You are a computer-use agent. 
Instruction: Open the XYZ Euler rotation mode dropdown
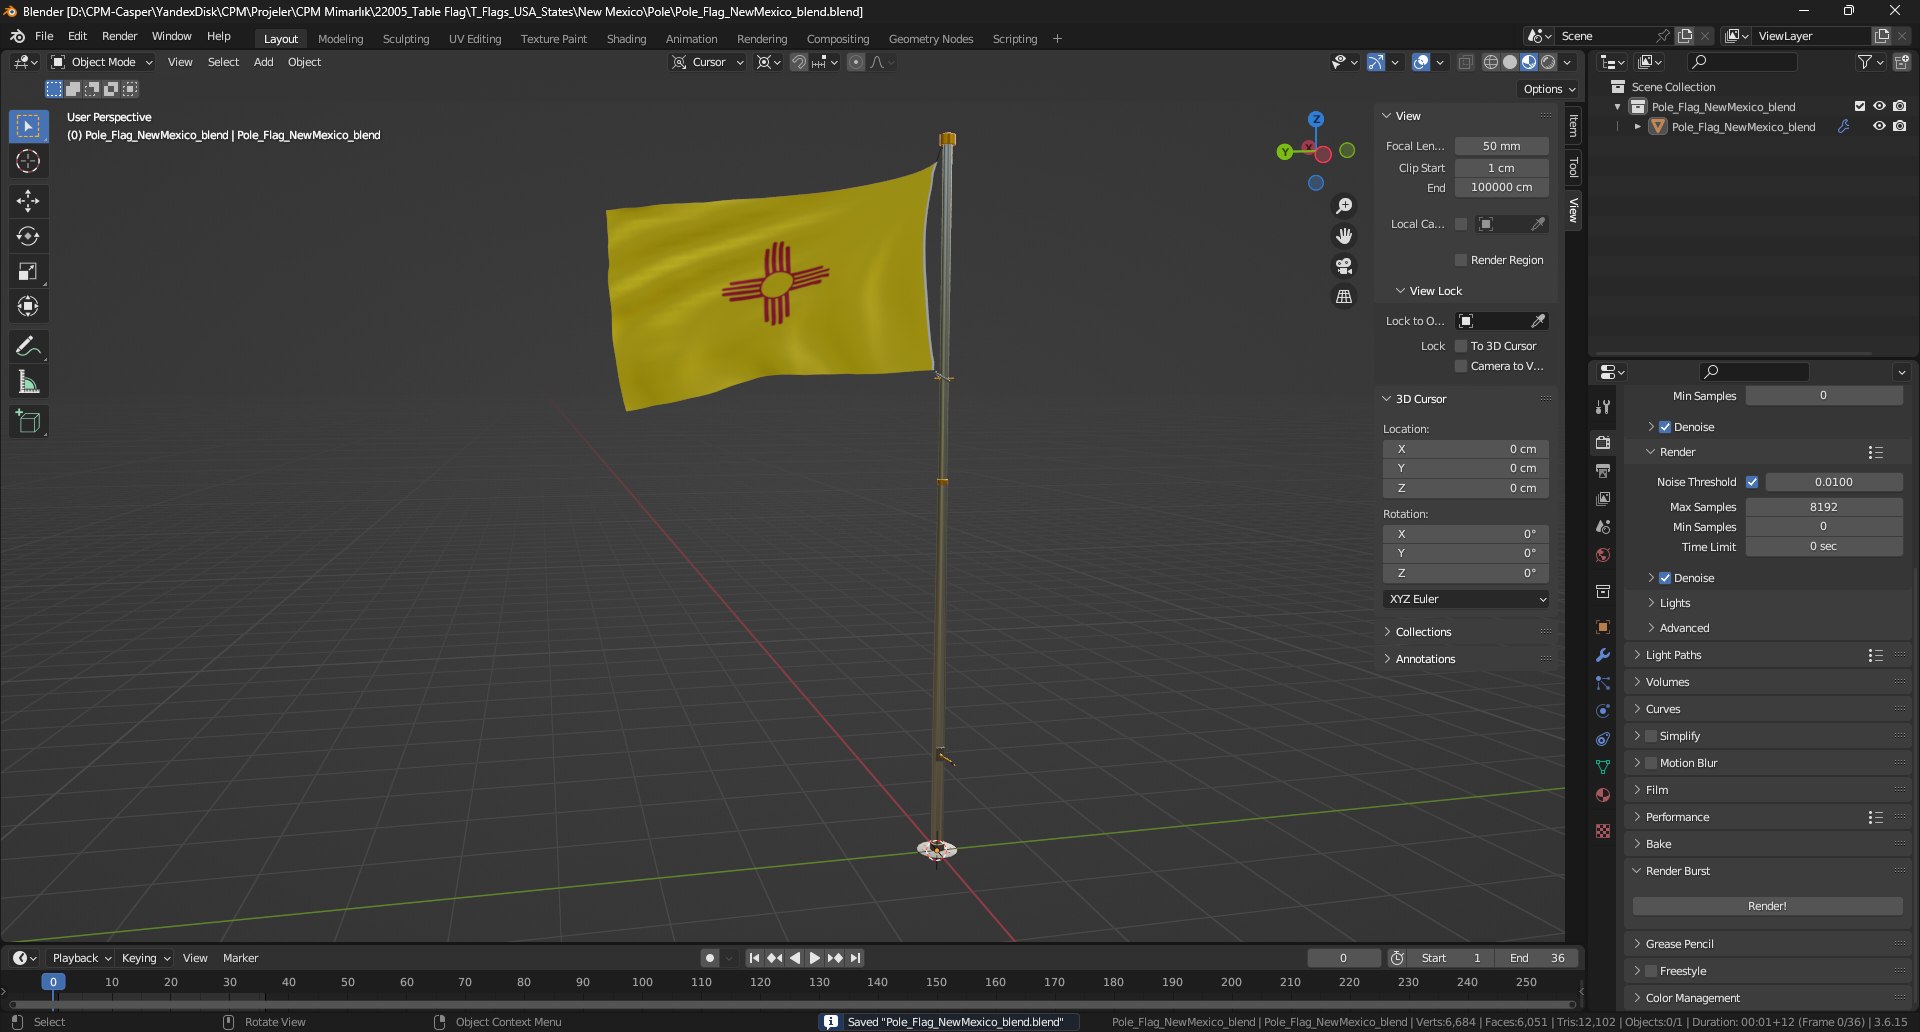(x=1466, y=599)
